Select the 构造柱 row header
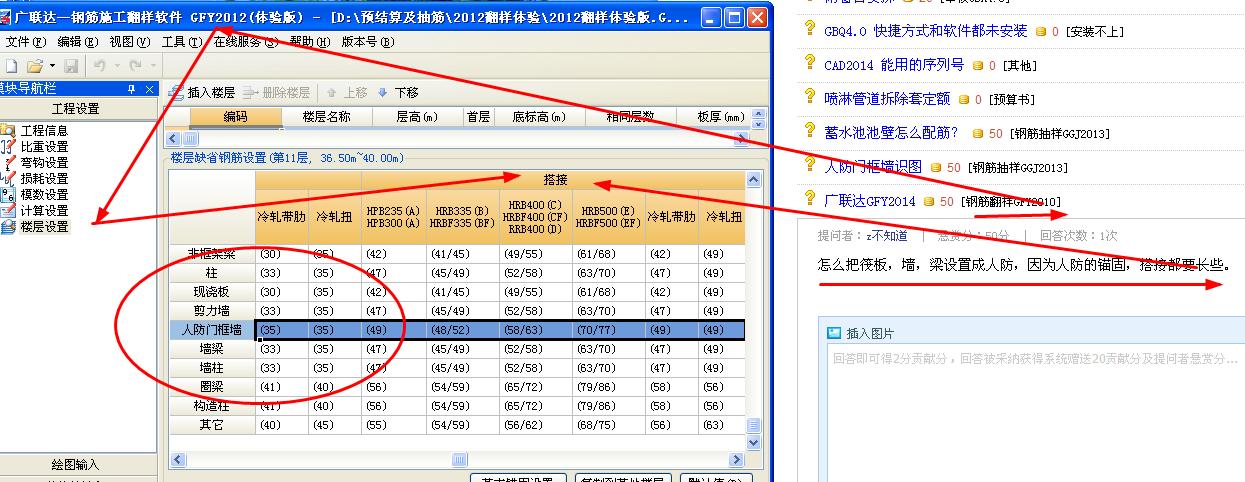Viewport: 1245px width, 482px height. click(212, 406)
